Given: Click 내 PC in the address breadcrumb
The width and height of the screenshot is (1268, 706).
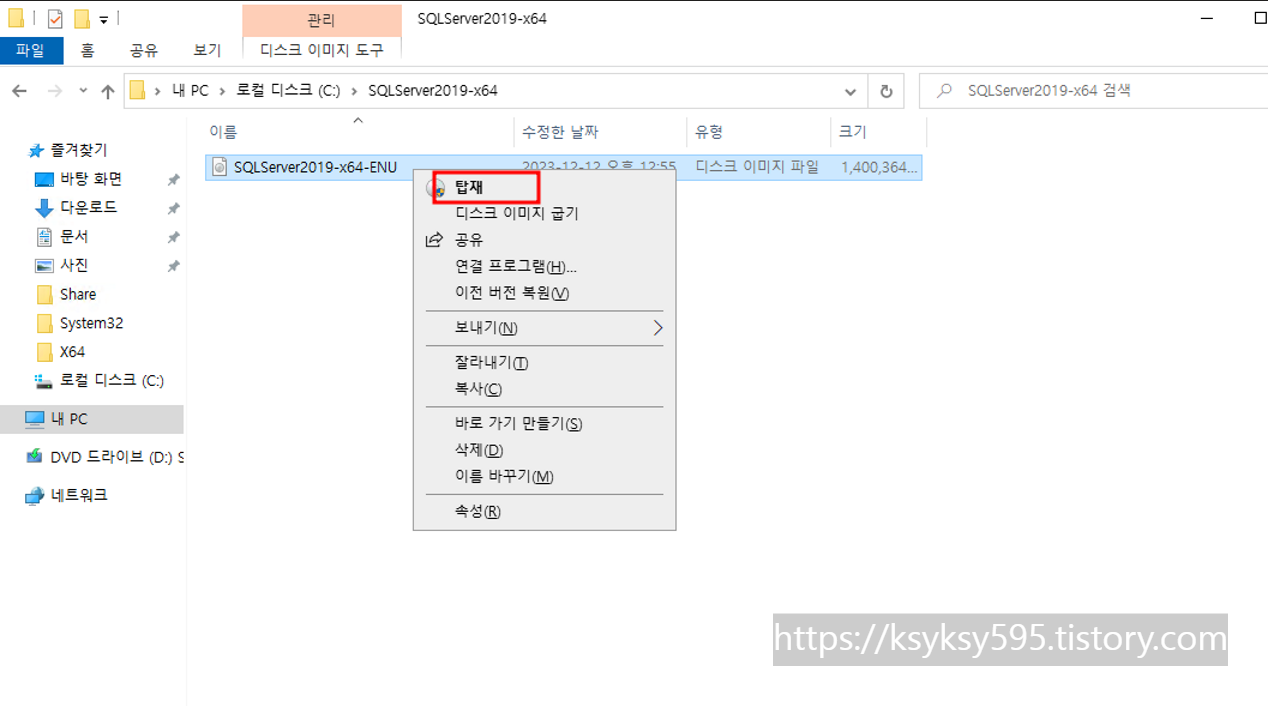Looking at the screenshot, I should click(x=190, y=91).
